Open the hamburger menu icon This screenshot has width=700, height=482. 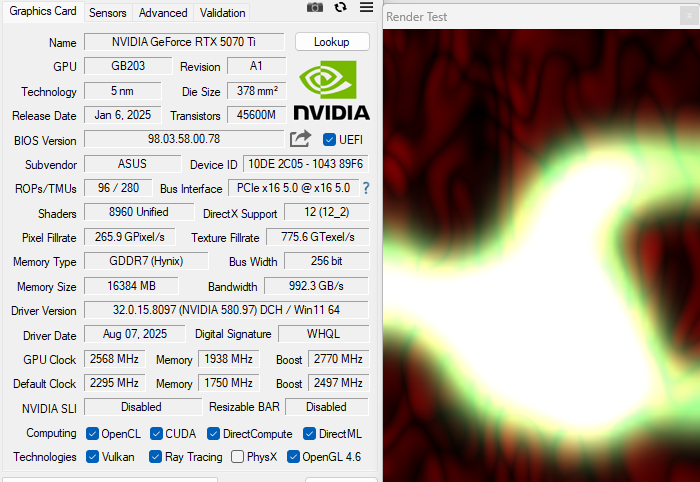point(367,7)
